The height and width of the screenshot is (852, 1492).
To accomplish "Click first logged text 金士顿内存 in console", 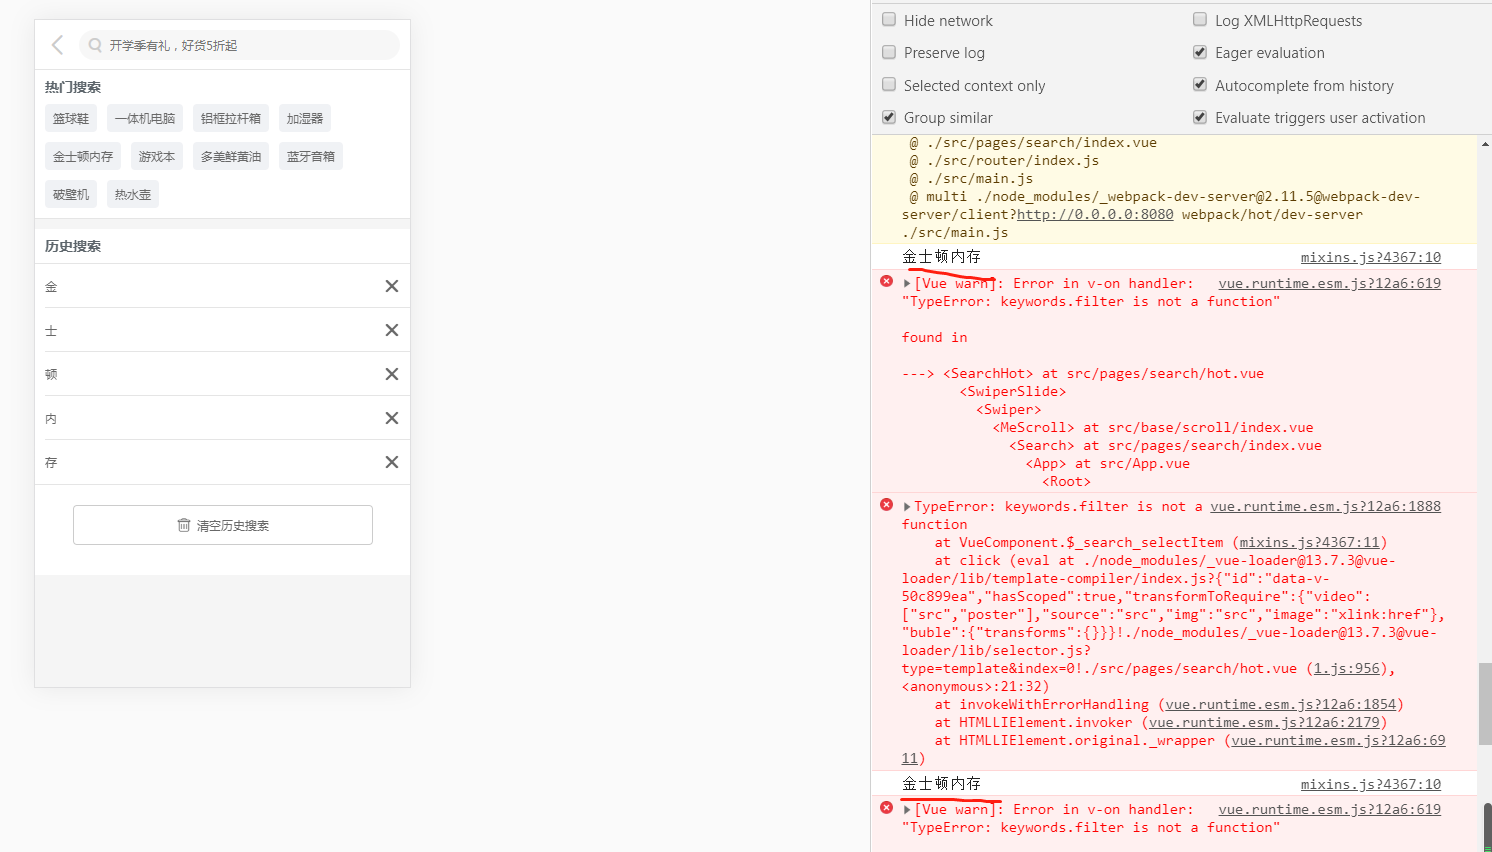I will [942, 257].
